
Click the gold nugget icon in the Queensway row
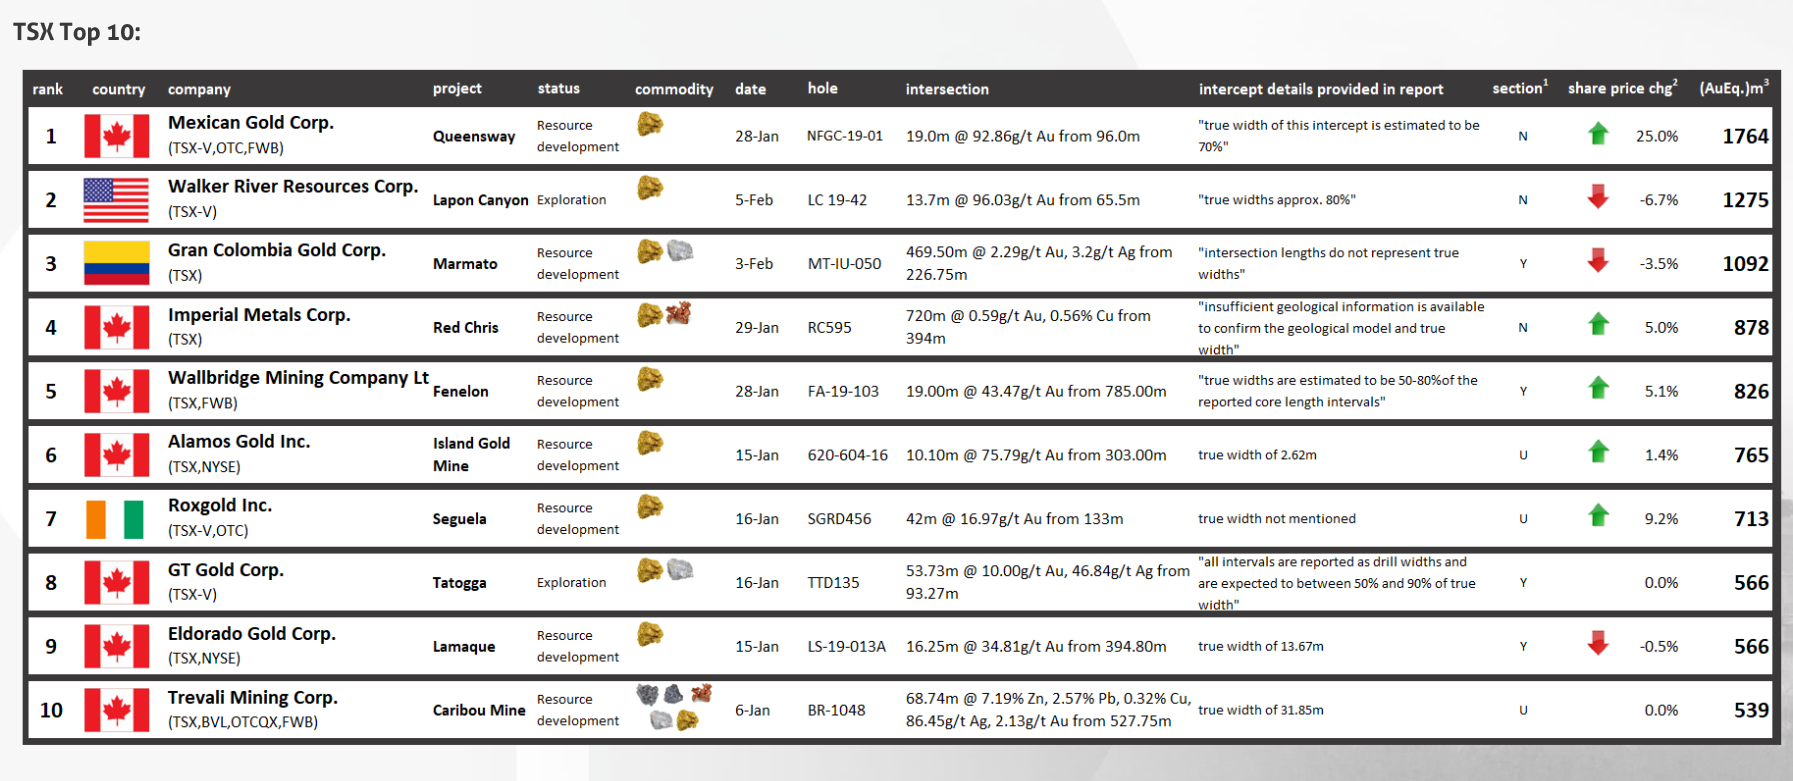tap(650, 124)
